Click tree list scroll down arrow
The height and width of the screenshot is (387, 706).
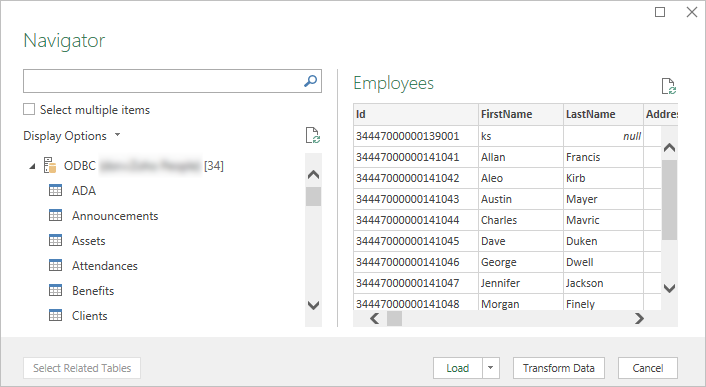pyautogui.click(x=313, y=305)
